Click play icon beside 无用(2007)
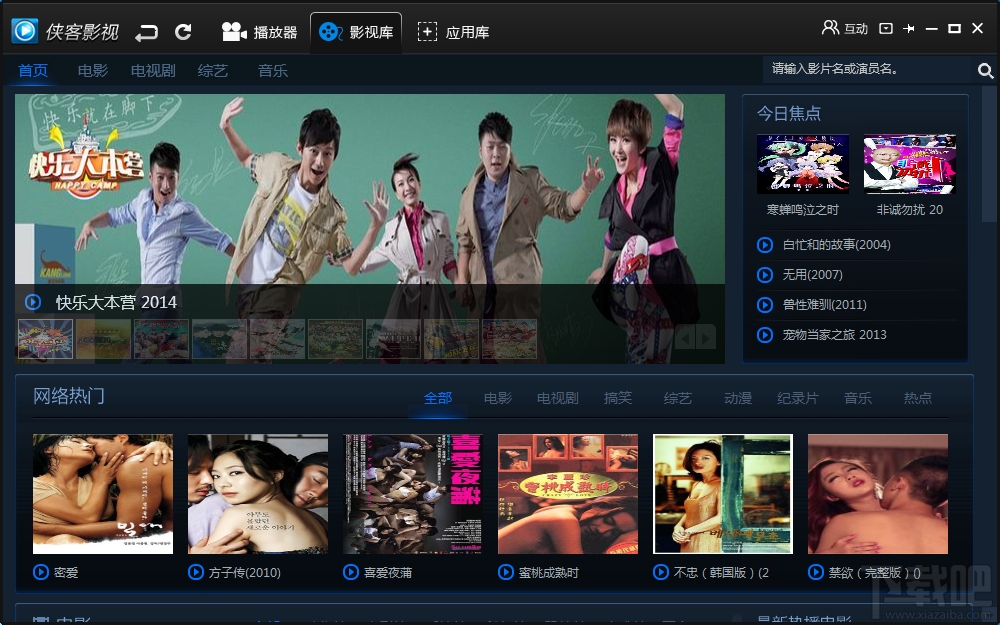Screen dimensions: 1000x625 765,275
